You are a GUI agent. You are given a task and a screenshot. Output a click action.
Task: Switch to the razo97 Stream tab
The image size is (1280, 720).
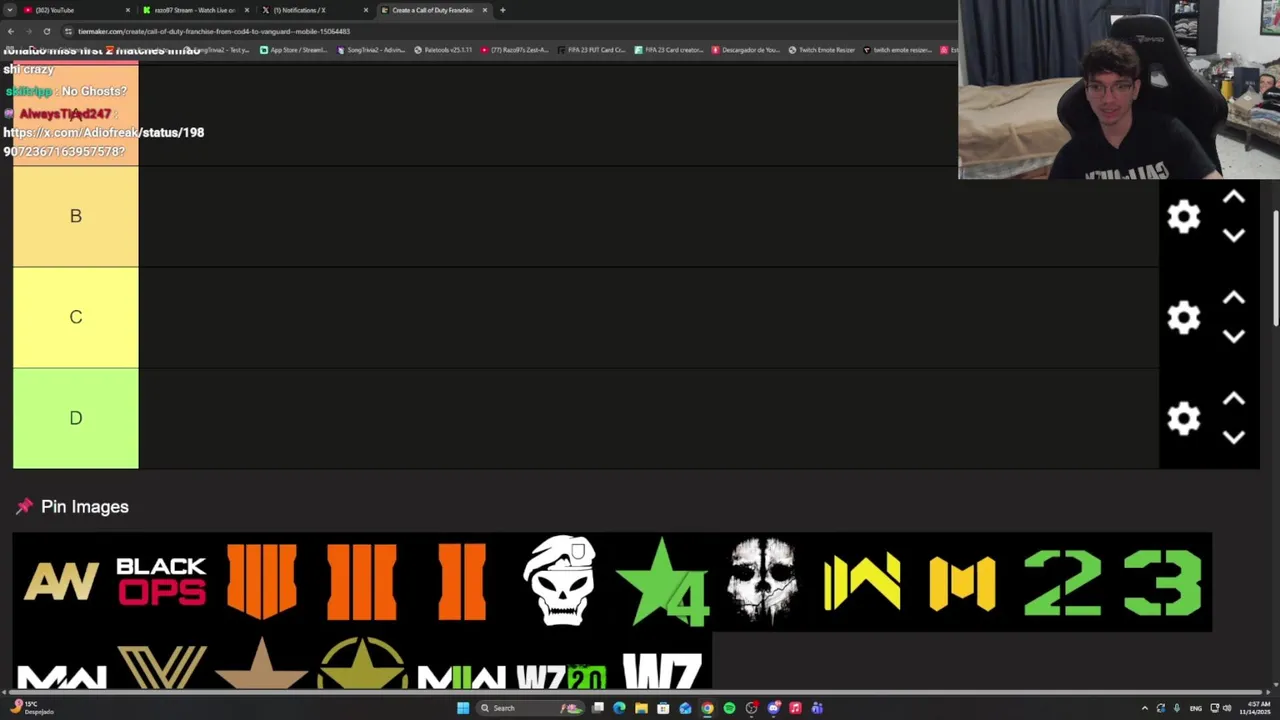[195, 10]
